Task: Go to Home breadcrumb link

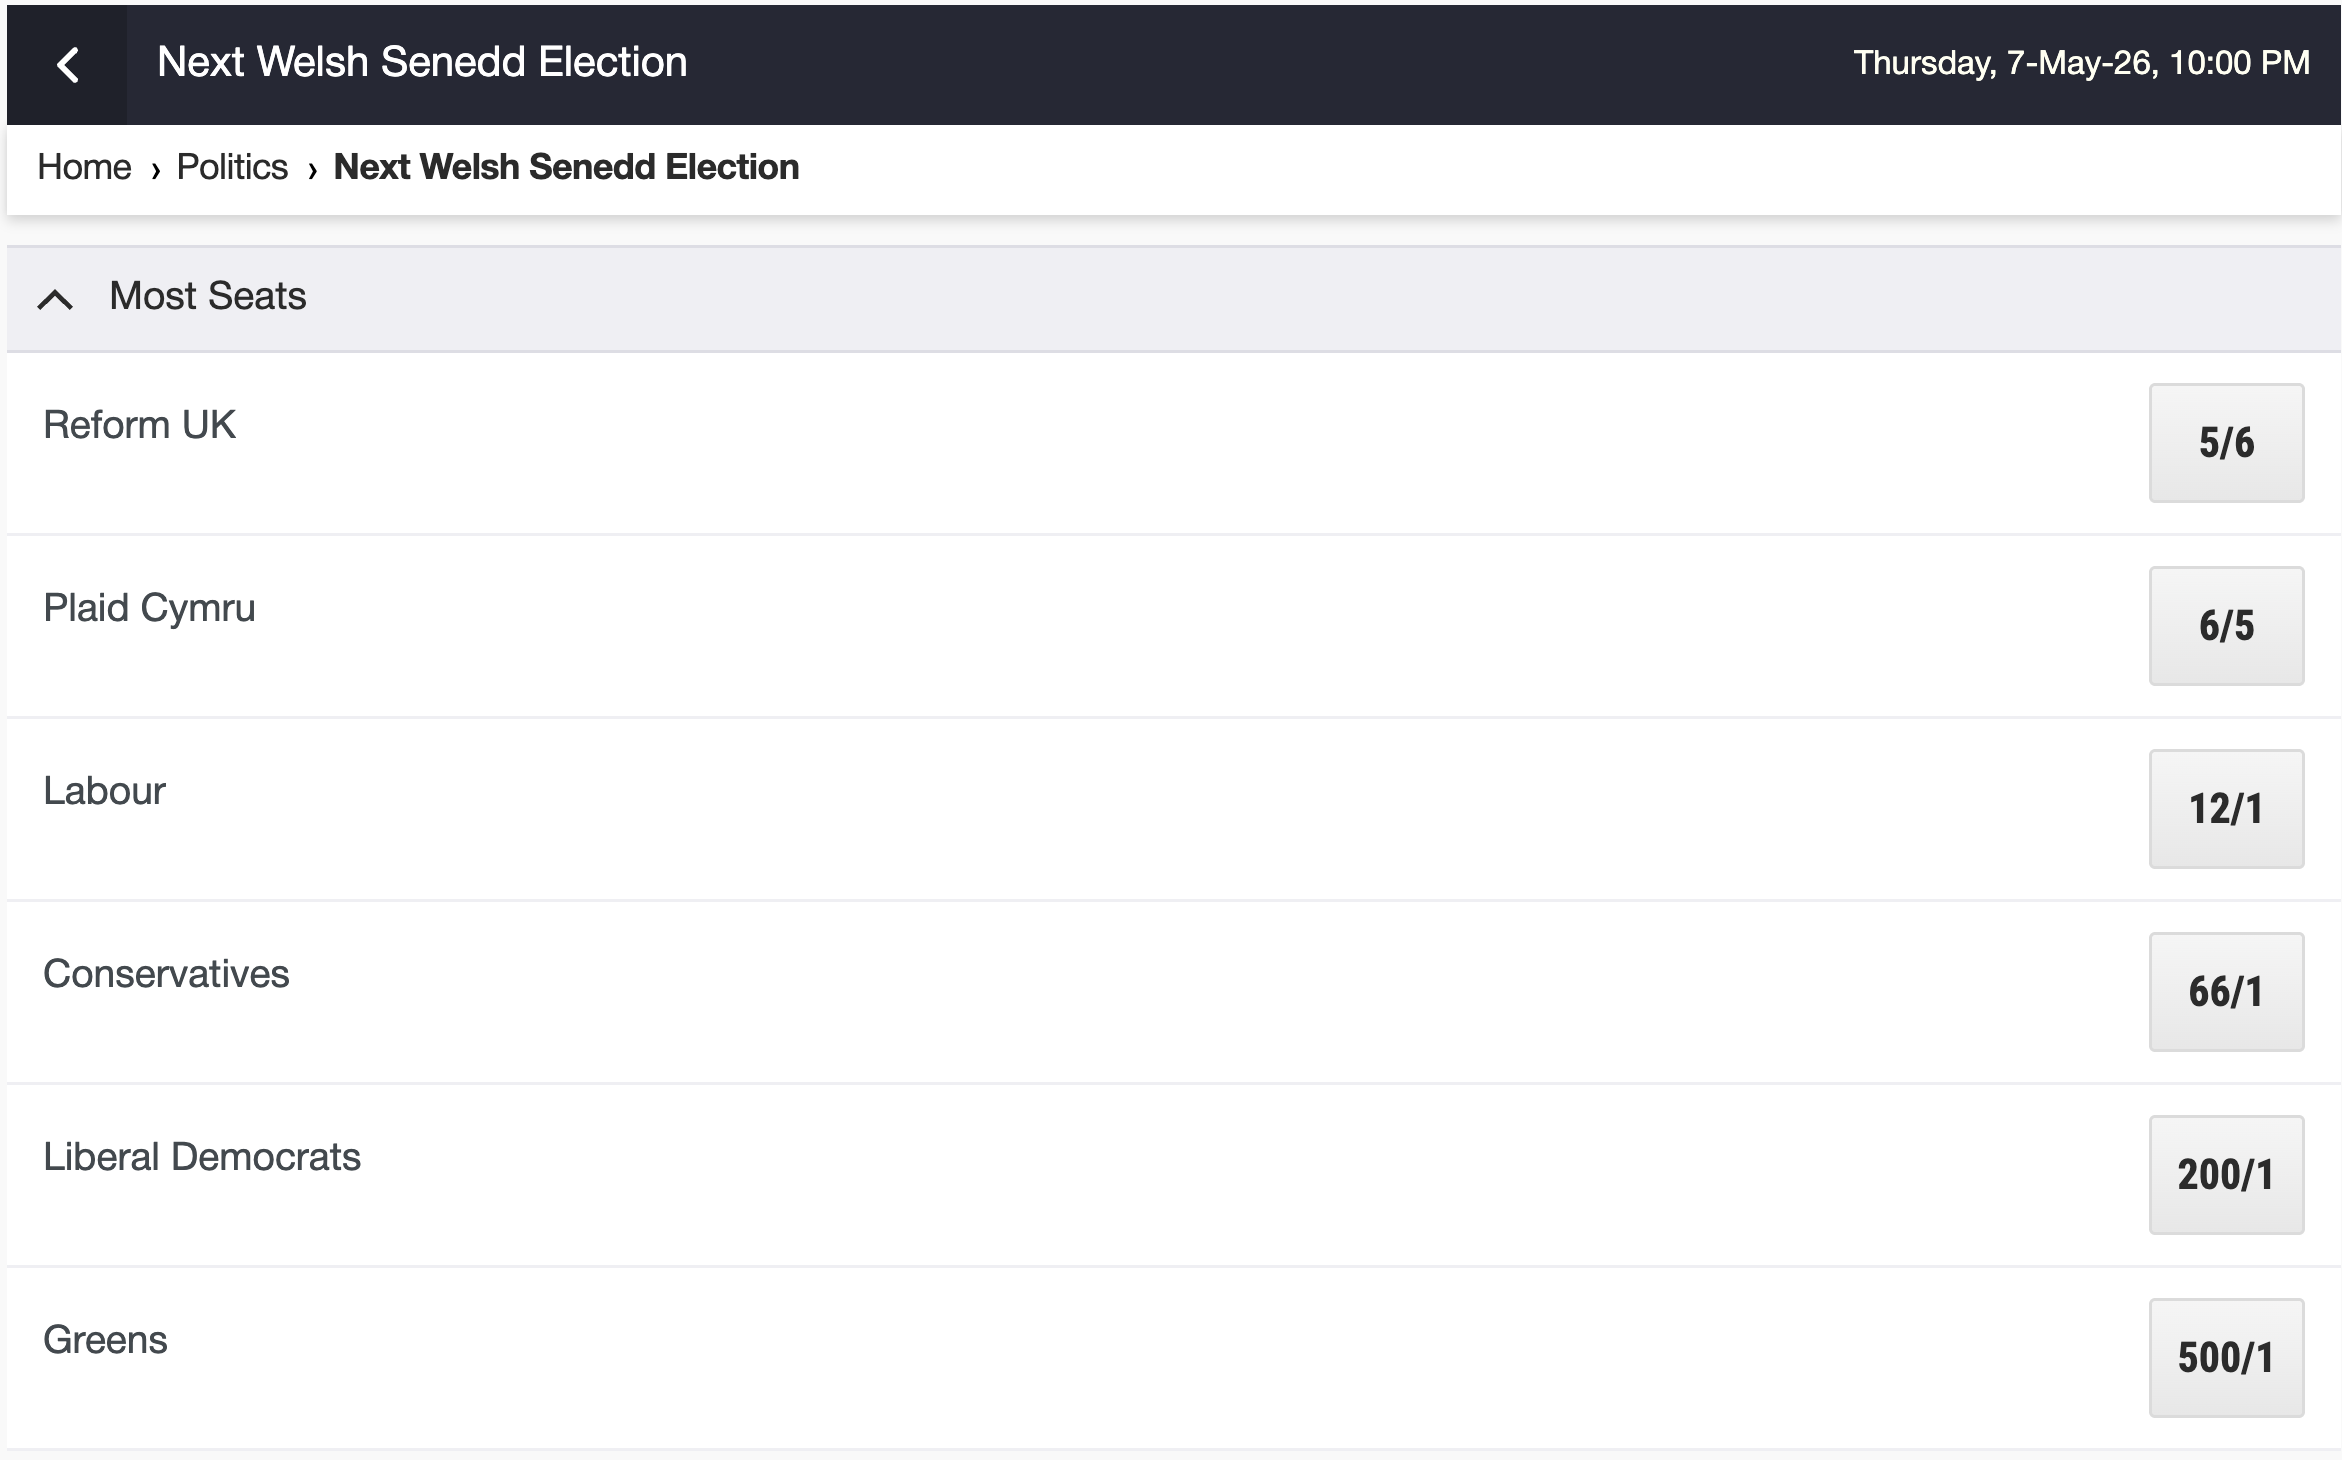Action: coord(84,167)
